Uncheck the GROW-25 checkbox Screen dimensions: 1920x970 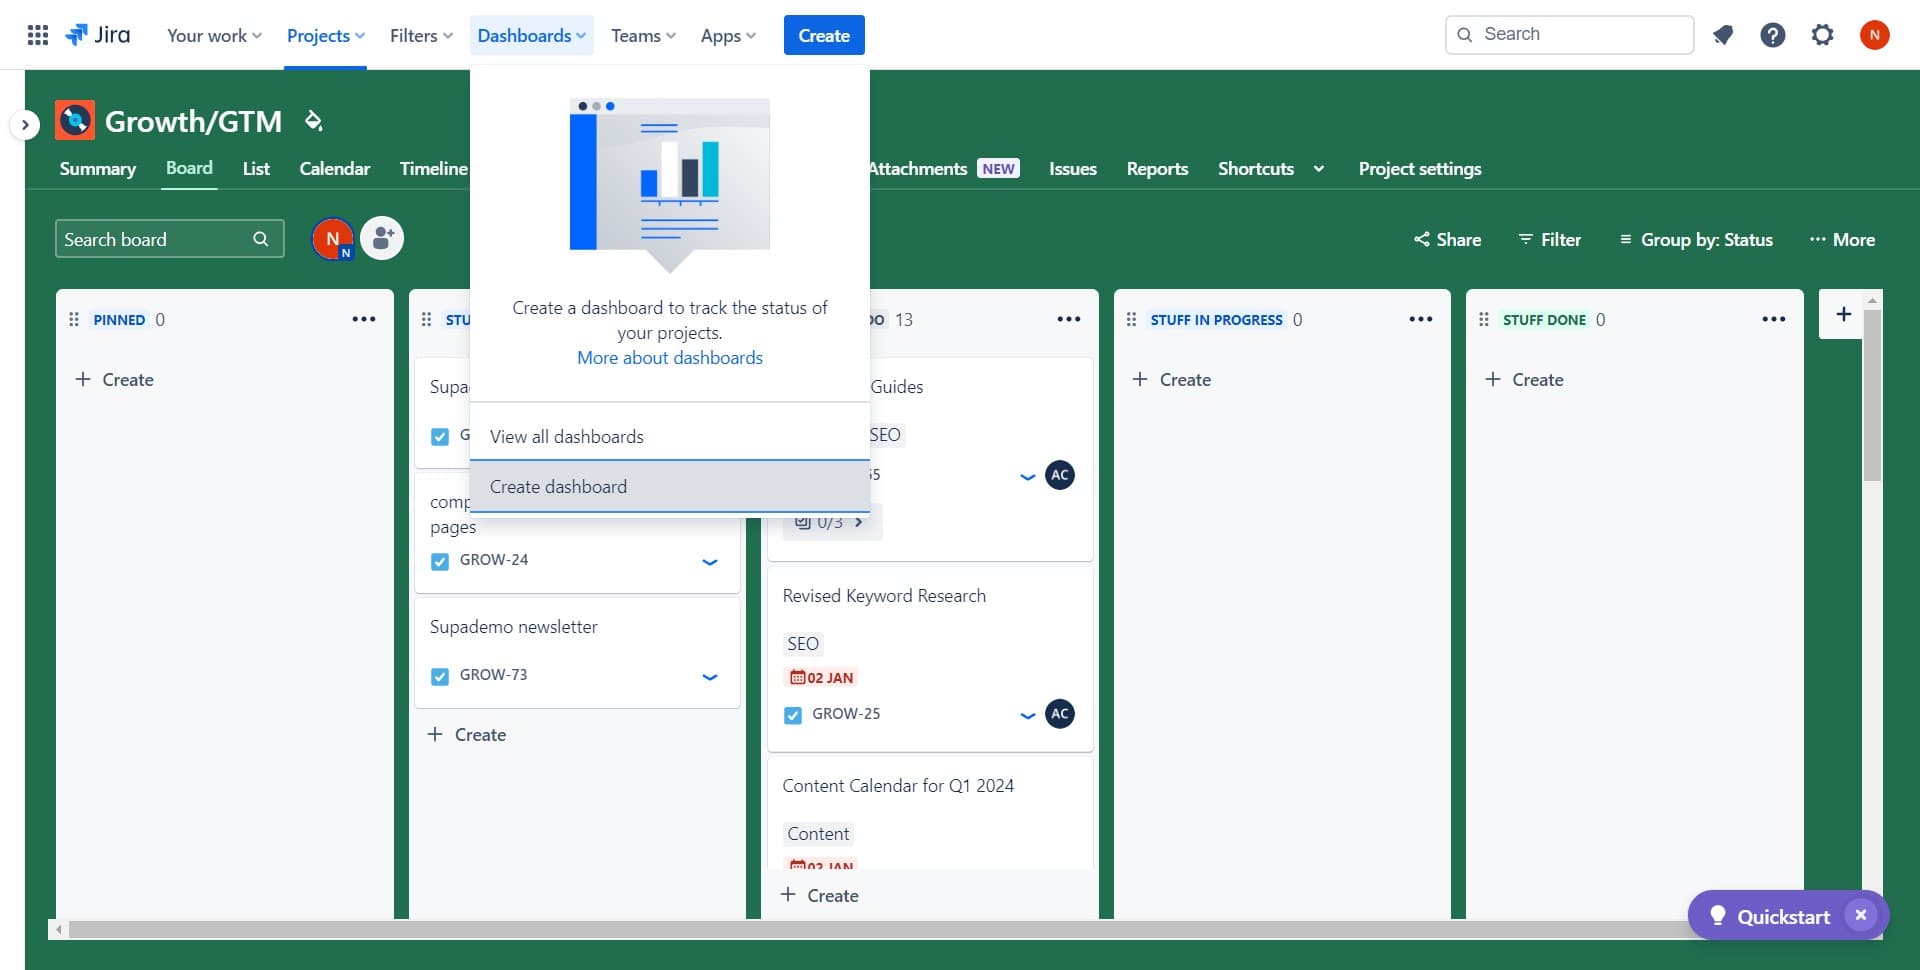[793, 715]
